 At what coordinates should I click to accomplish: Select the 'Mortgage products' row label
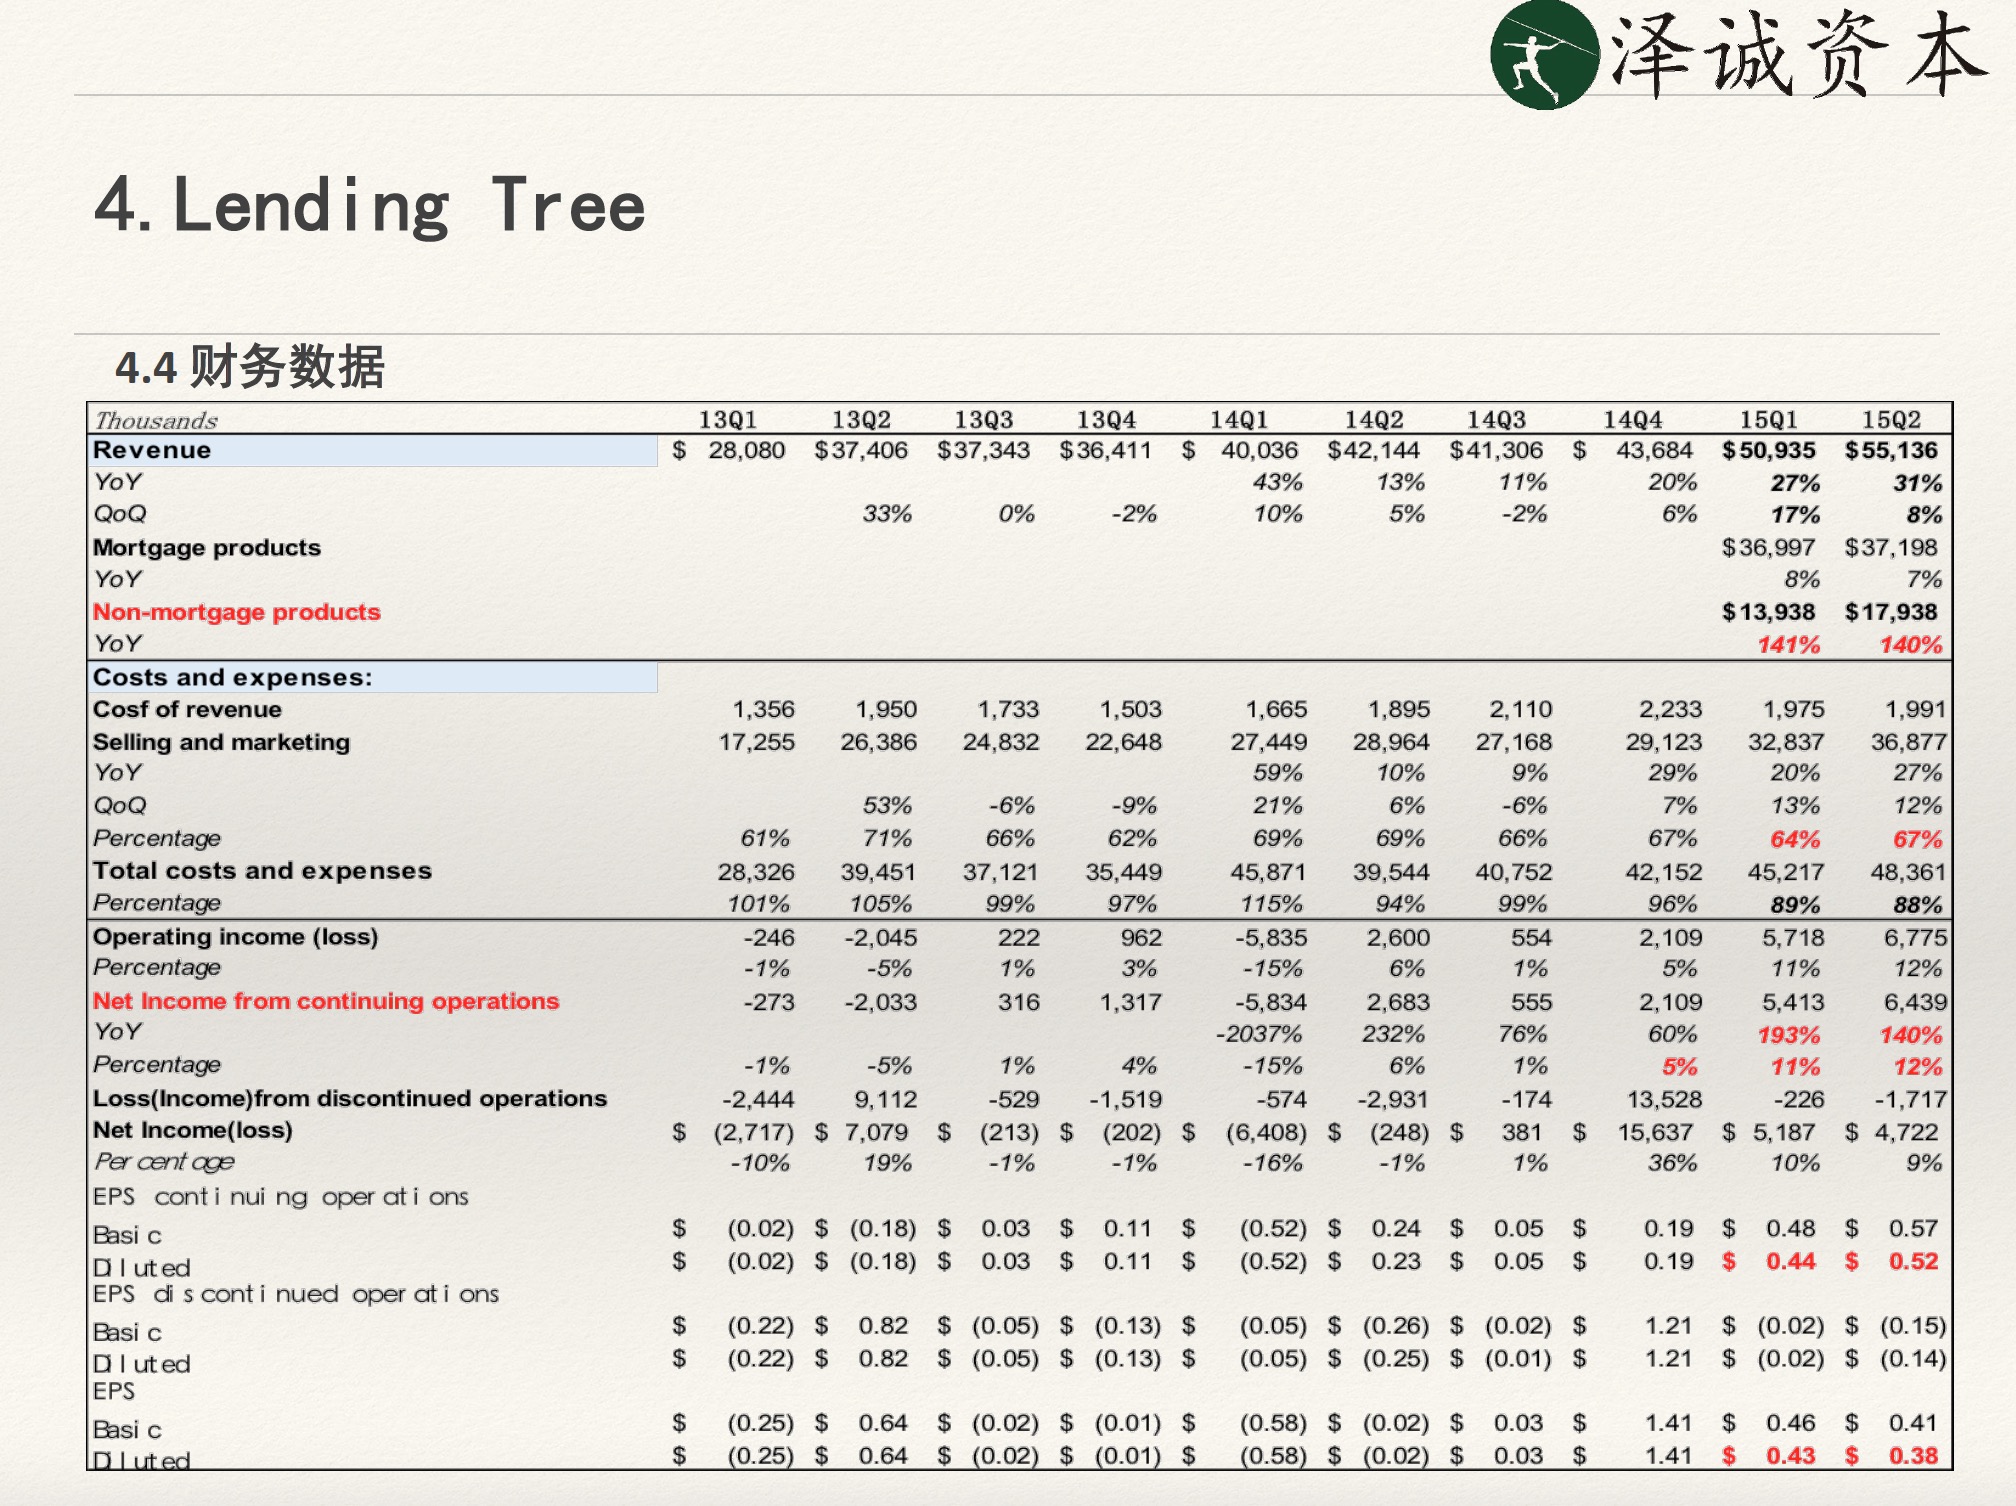pyautogui.click(x=207, y=548)
